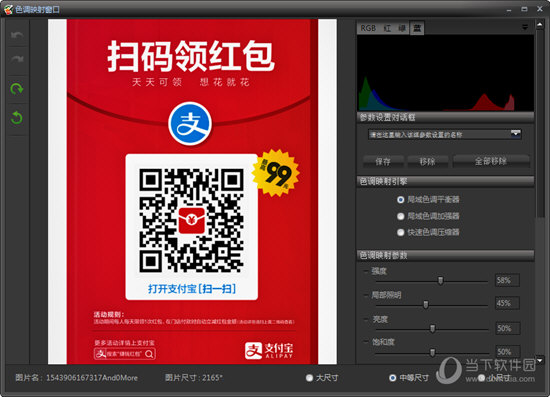This screenshot has width=550, height=397.
Task: Click the histogram graph display
Action: tap(445, 73)
